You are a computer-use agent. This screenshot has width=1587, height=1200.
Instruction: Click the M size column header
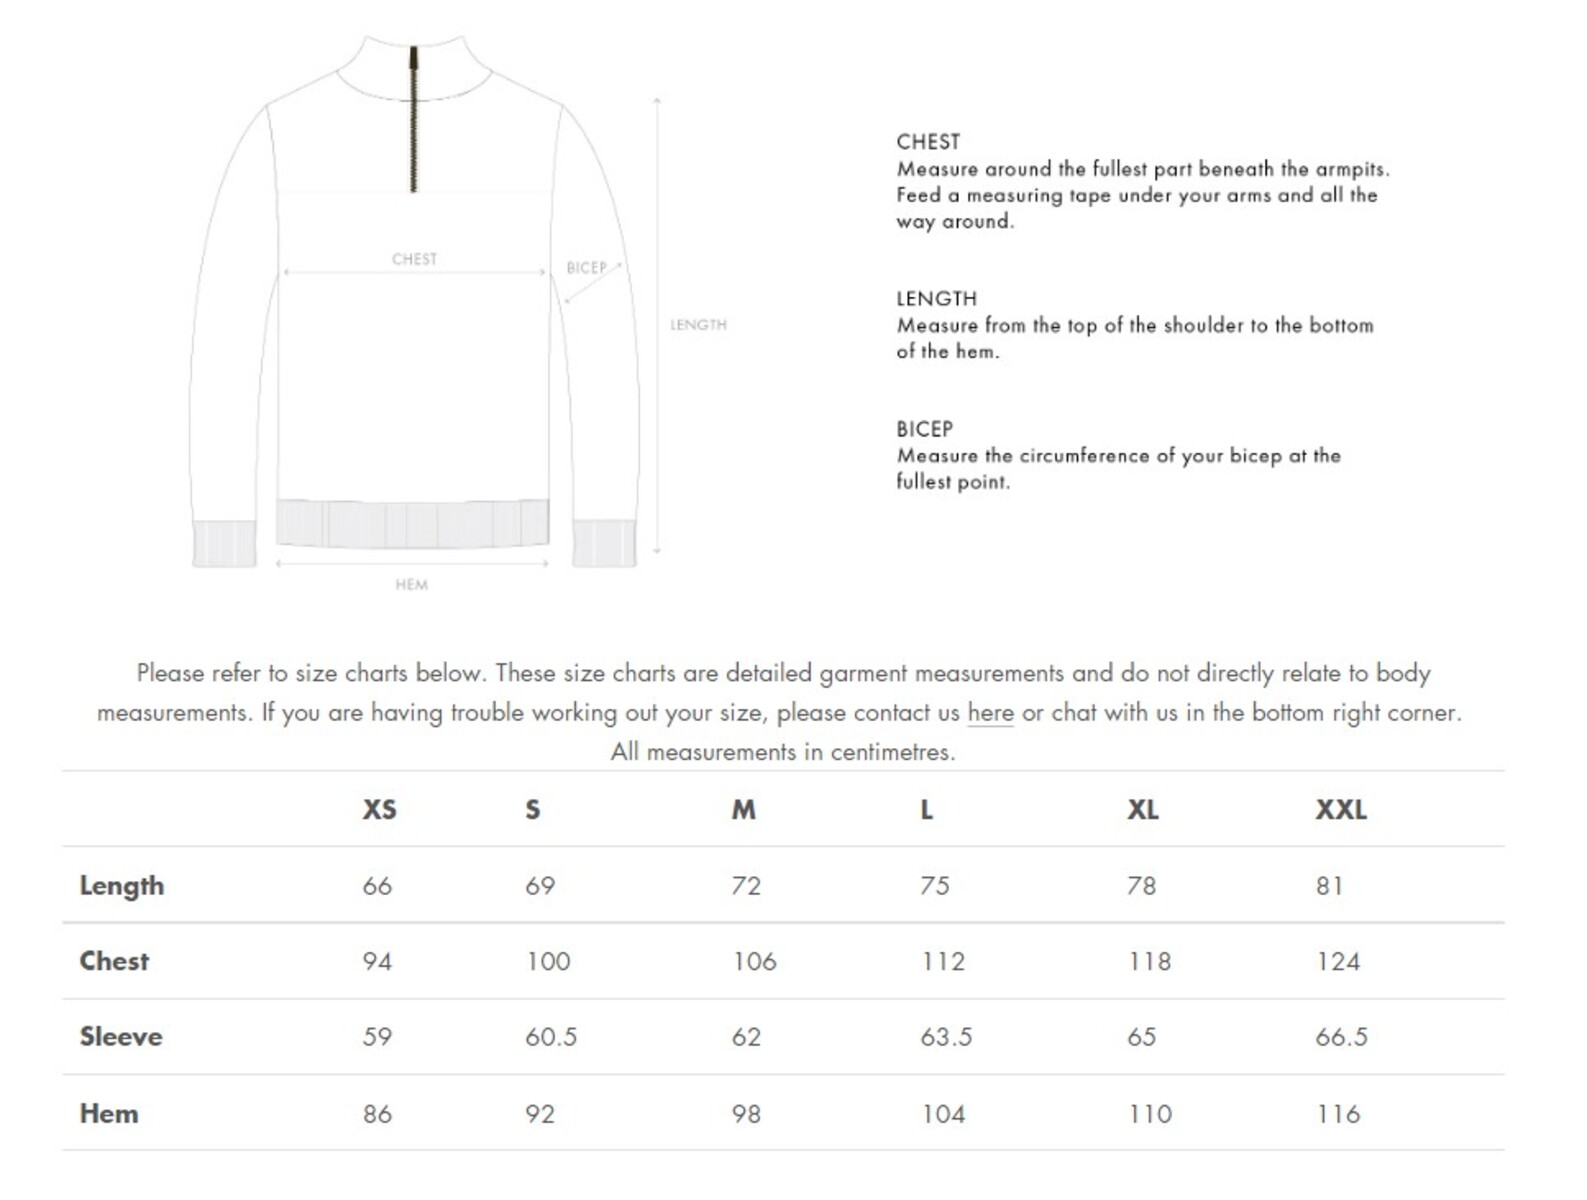(743, 809)
